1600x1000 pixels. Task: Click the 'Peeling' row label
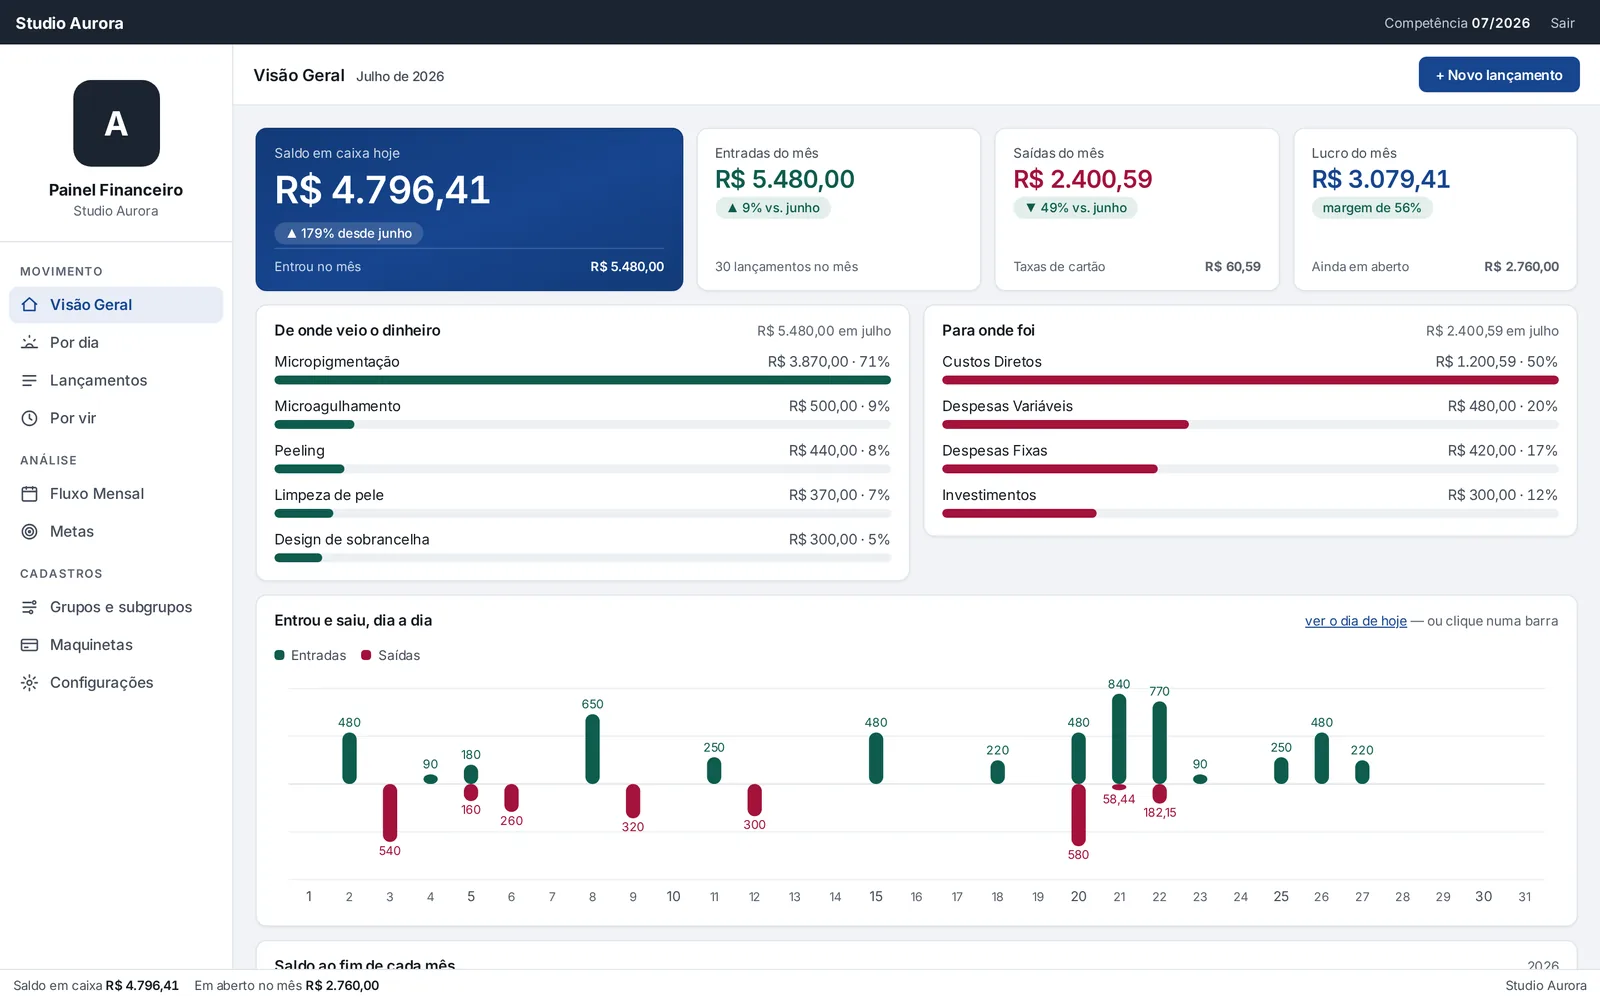[300, 451]
